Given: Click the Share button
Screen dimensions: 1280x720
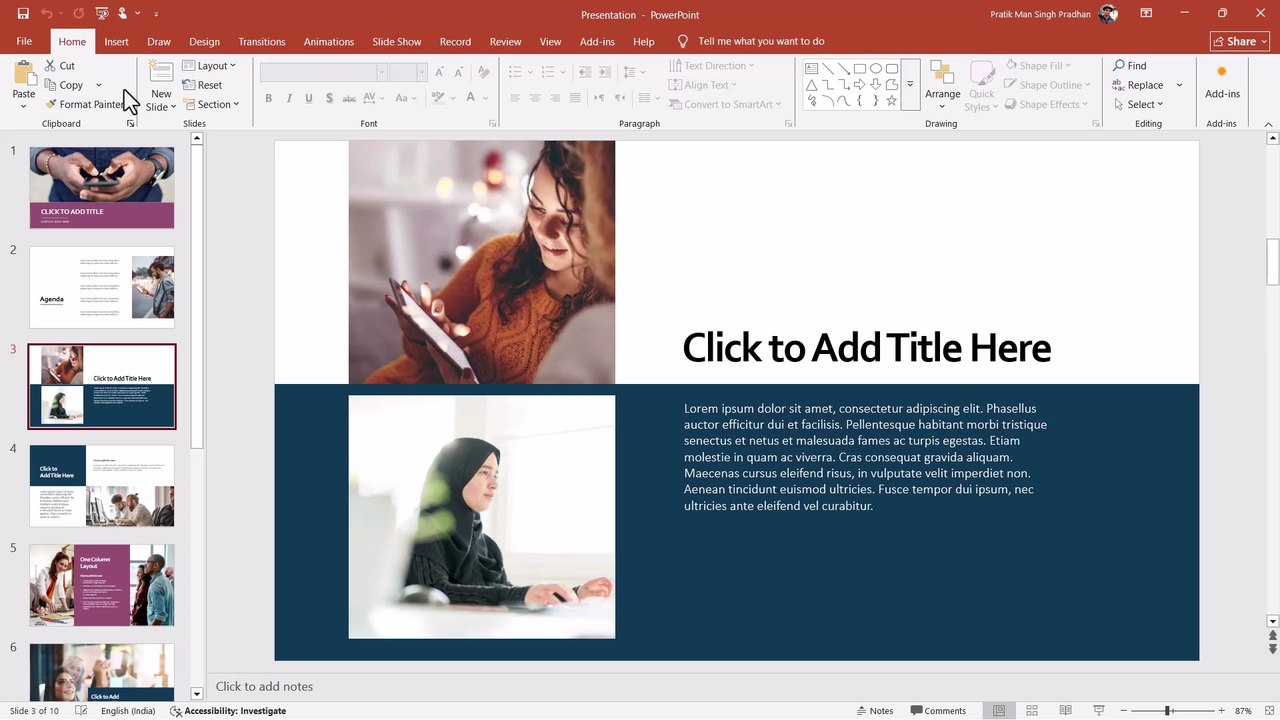Looking at the screenshot, I should (x=1239, y=41).
